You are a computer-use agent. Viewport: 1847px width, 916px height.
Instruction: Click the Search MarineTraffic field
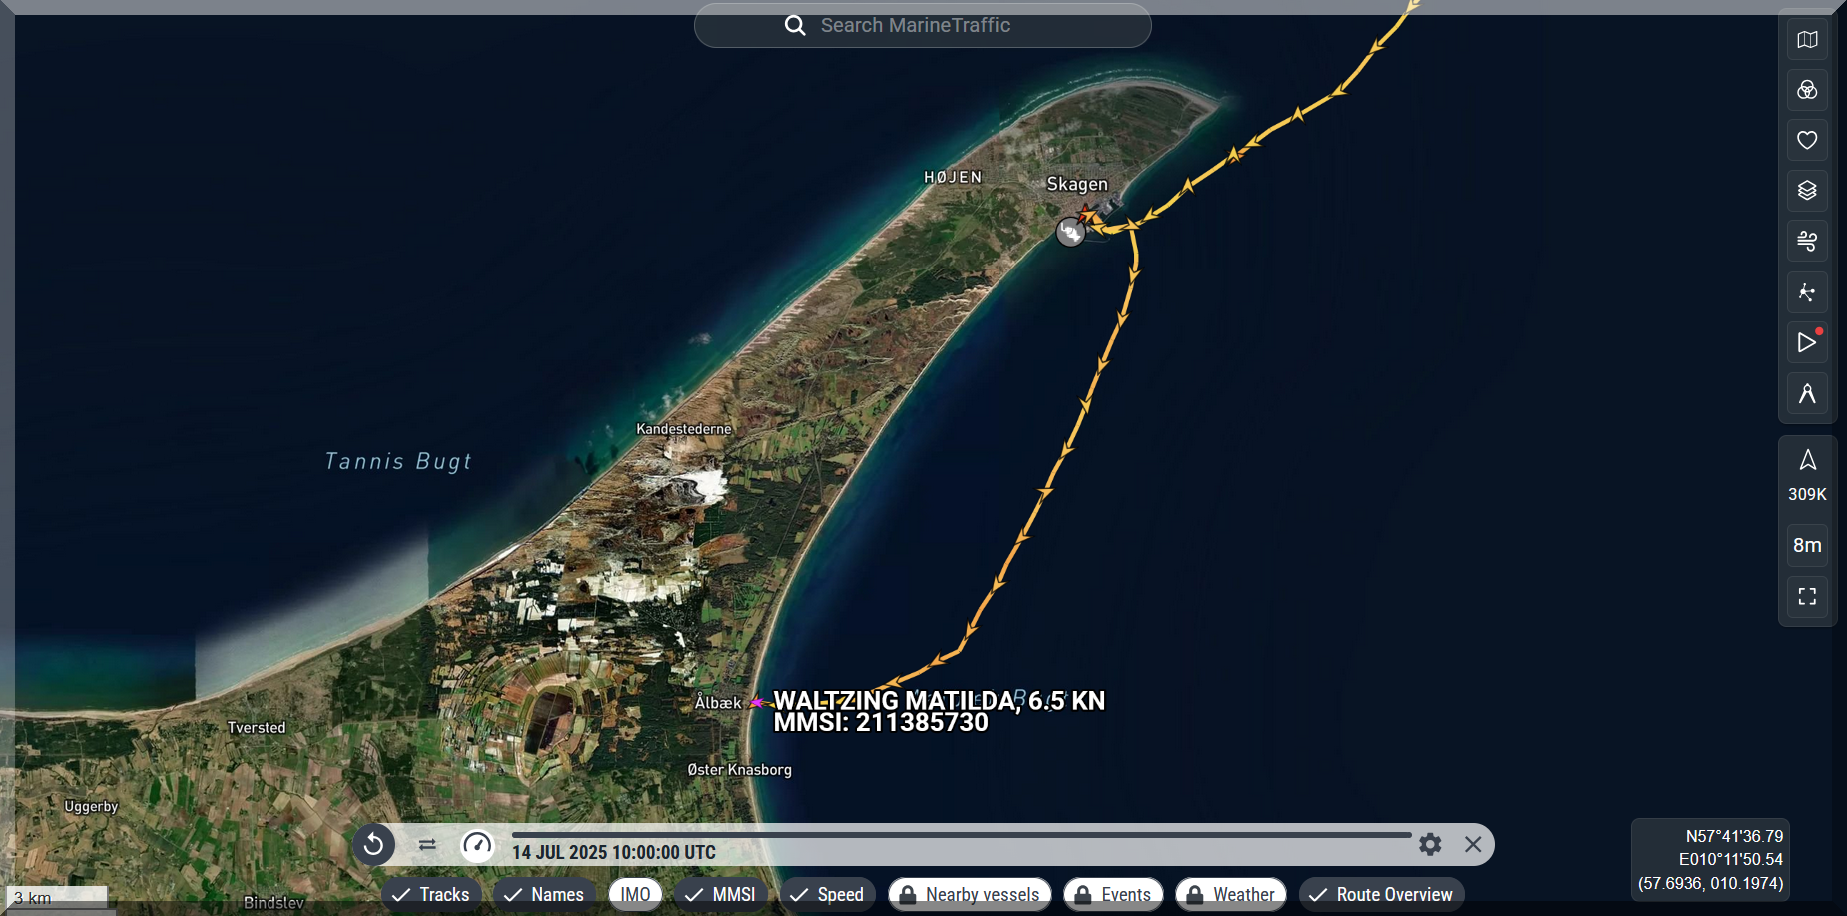(x=922, y=26)
